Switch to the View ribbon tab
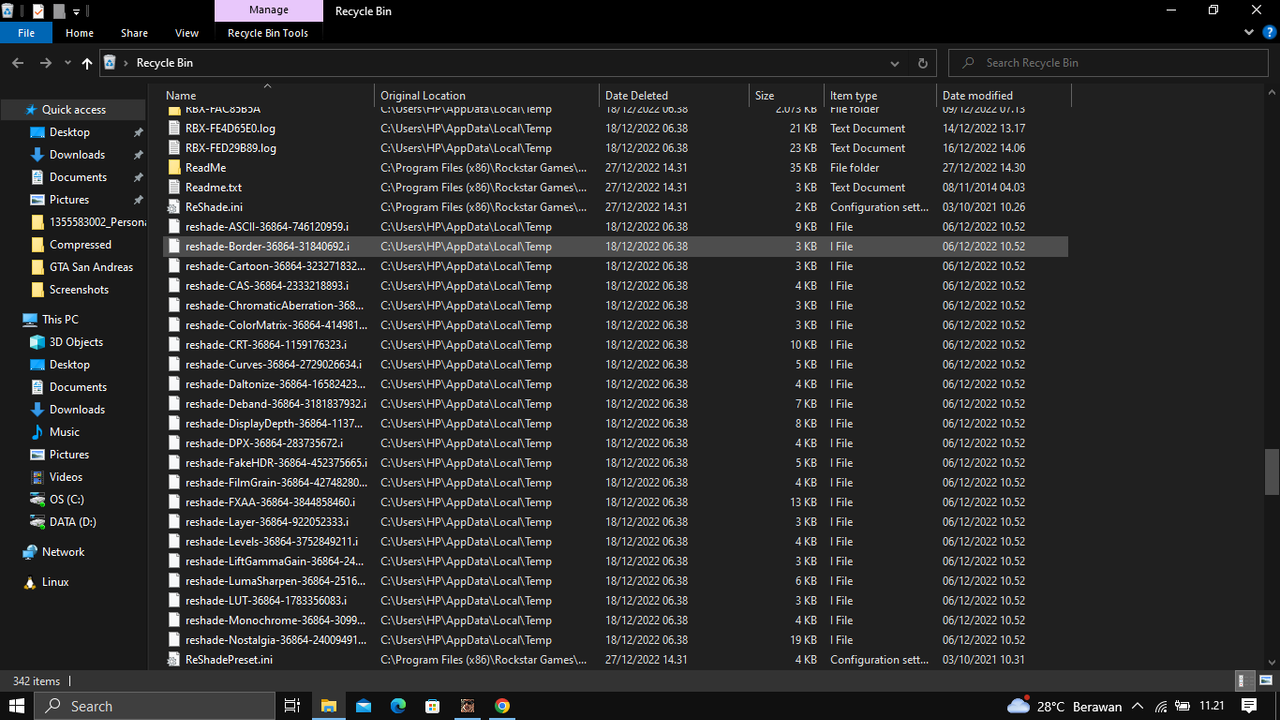 coord(187,33)
